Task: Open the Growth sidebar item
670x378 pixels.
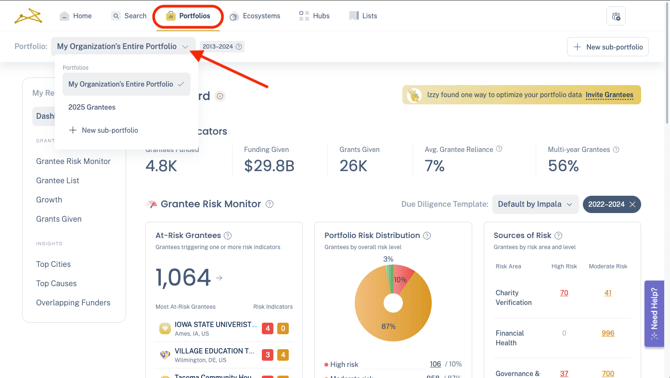Action: pyautogui.click(x=49, y=199)
